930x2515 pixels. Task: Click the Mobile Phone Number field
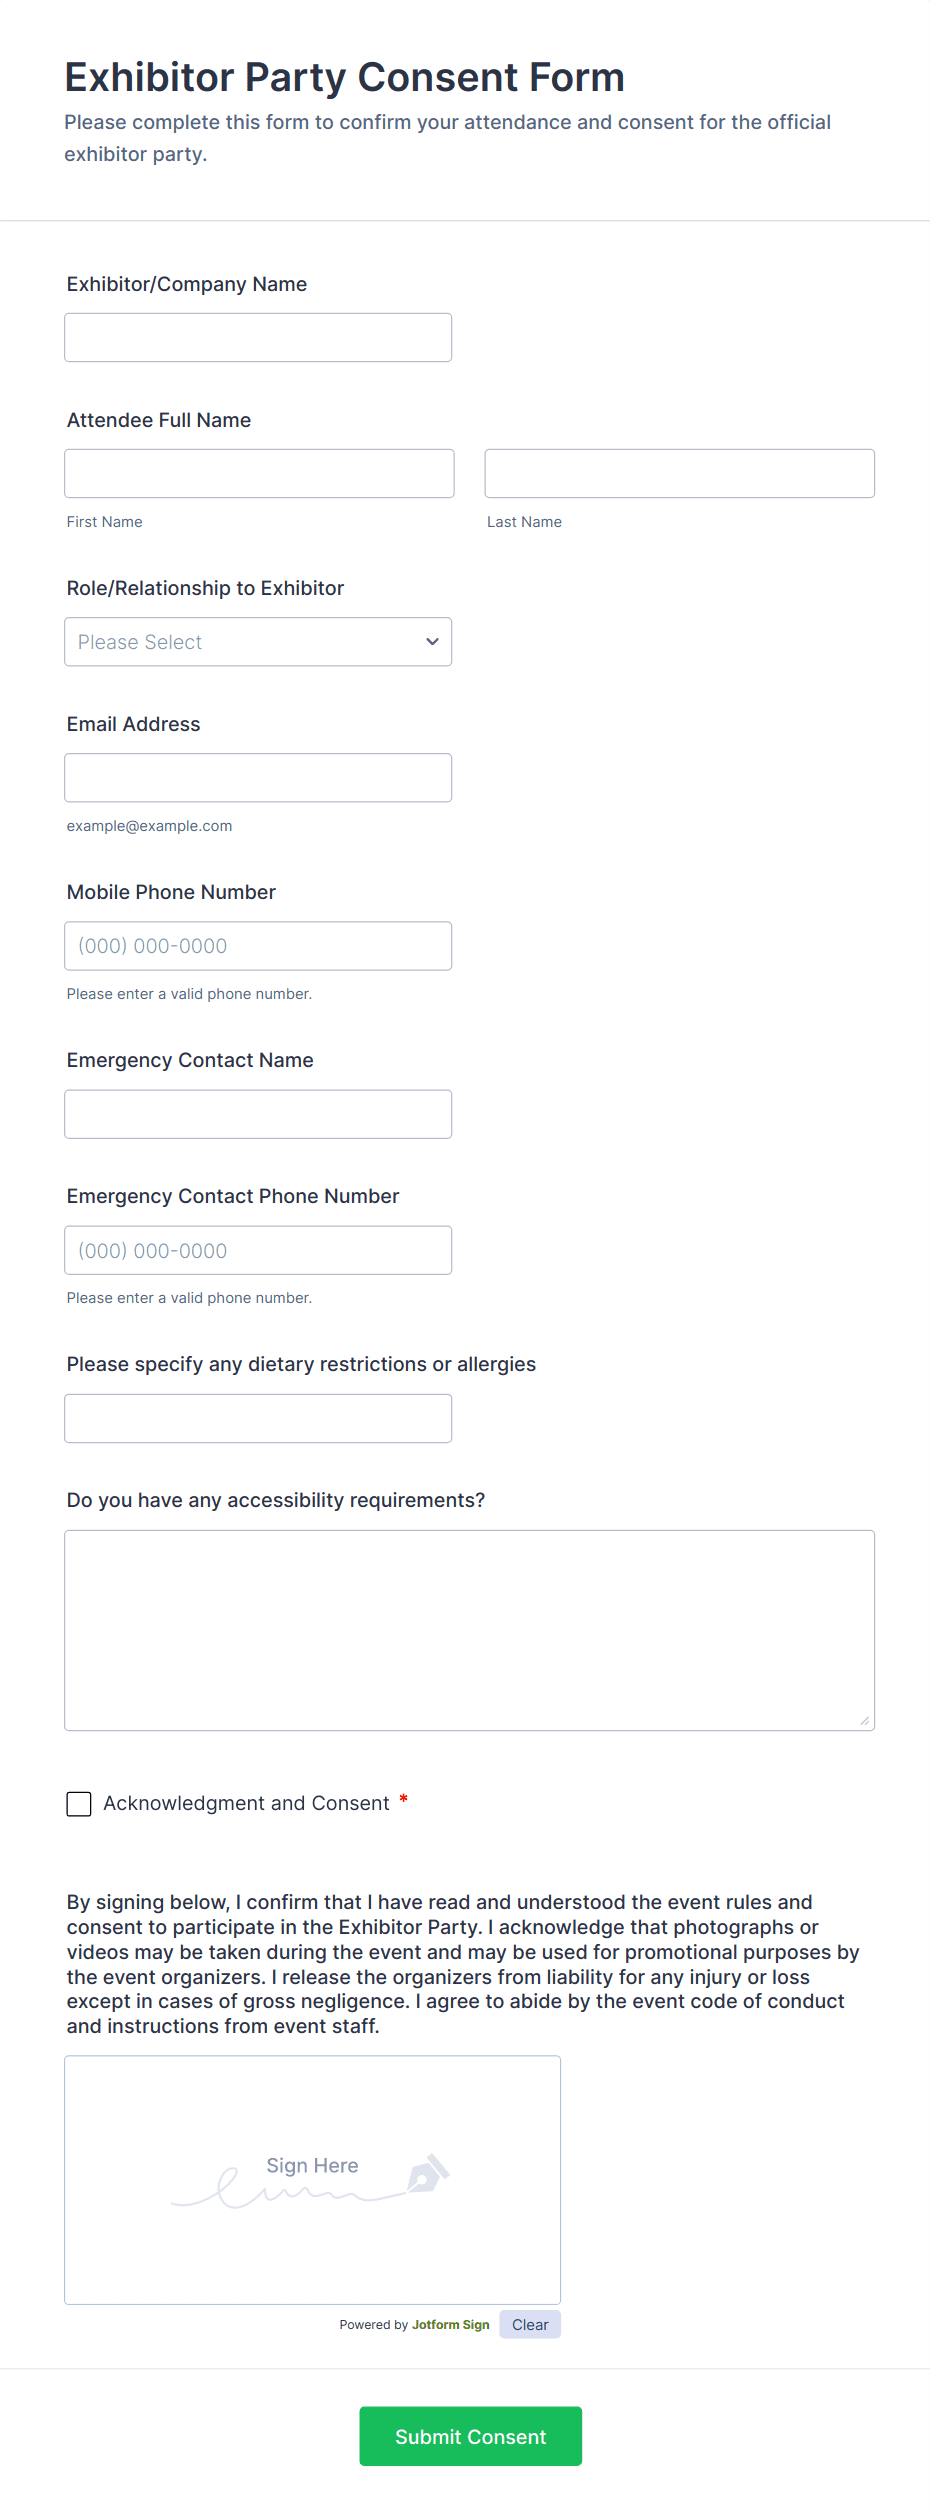pyautogui.click(x=258, y=946)
